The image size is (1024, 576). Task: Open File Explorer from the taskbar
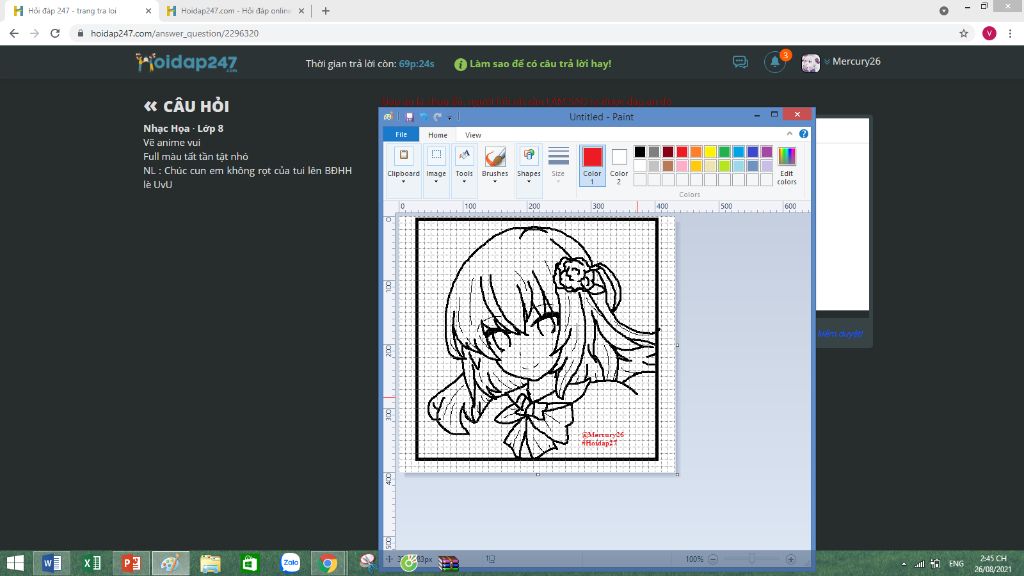point(210,563)
